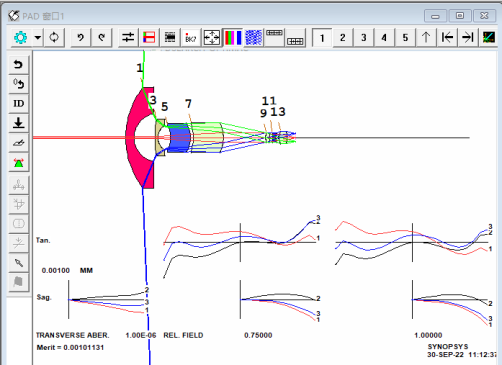Expand the dropdown arrow beside the gear
Viewport: 502px width, 365px height.
[38, 37]
